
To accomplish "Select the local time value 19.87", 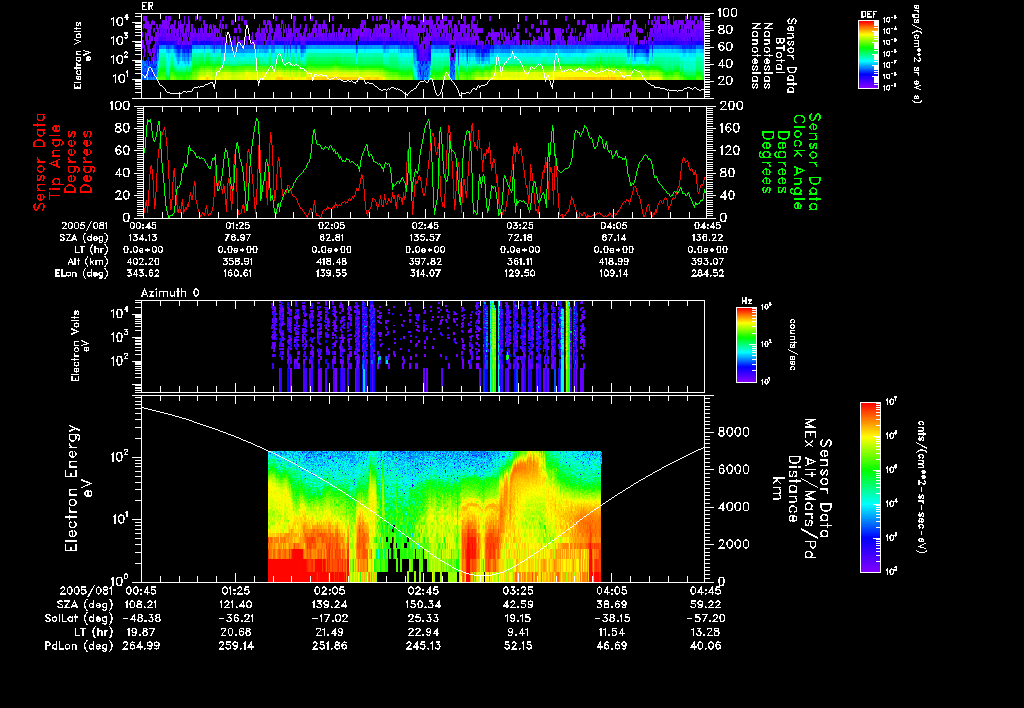I will 141,632.
